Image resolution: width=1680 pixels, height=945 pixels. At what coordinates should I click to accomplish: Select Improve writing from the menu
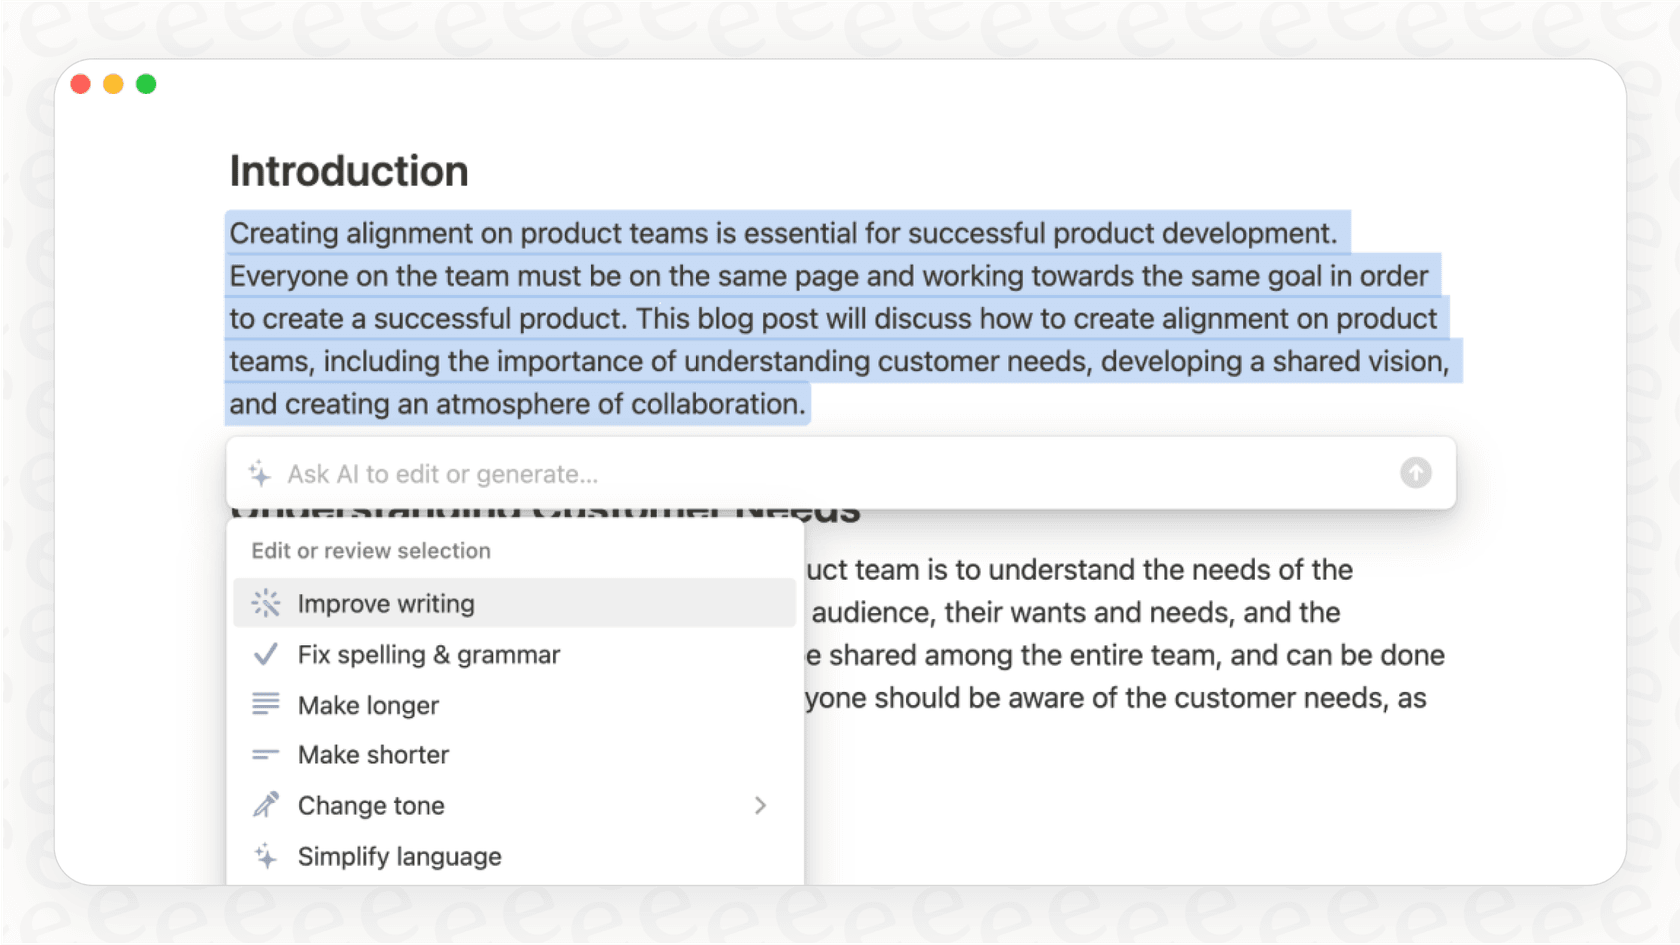click(x=386, y=603)
